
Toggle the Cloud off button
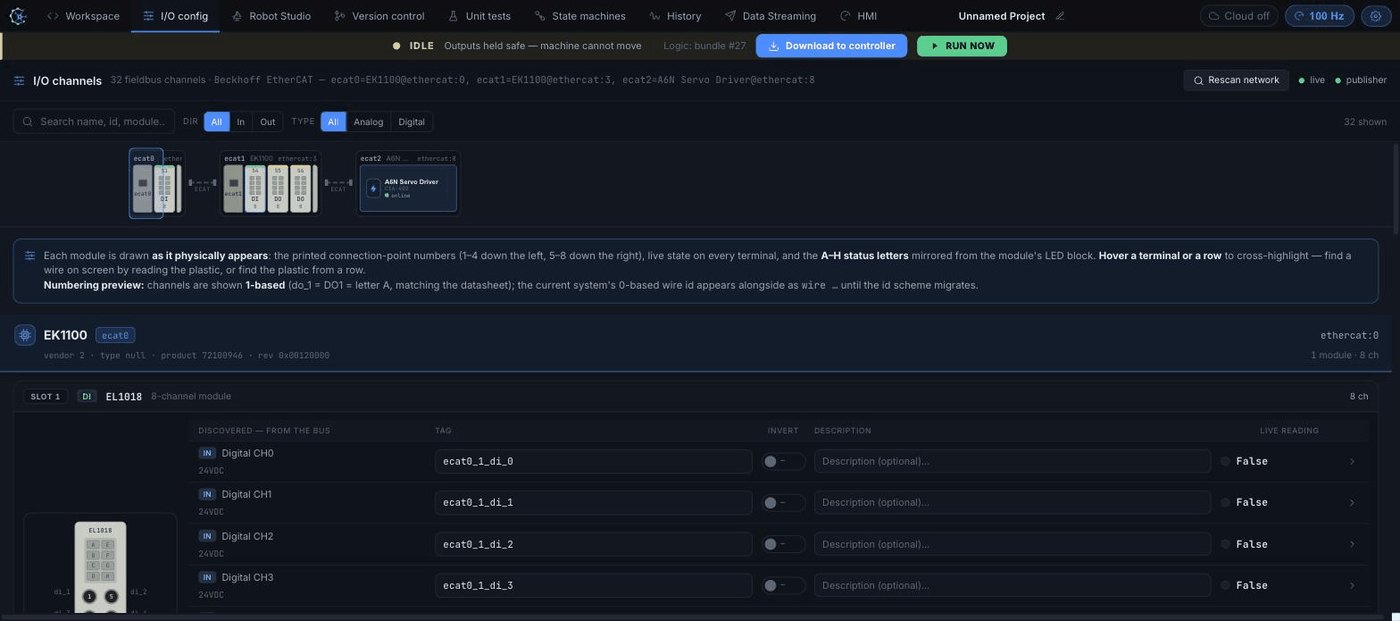1239,16
